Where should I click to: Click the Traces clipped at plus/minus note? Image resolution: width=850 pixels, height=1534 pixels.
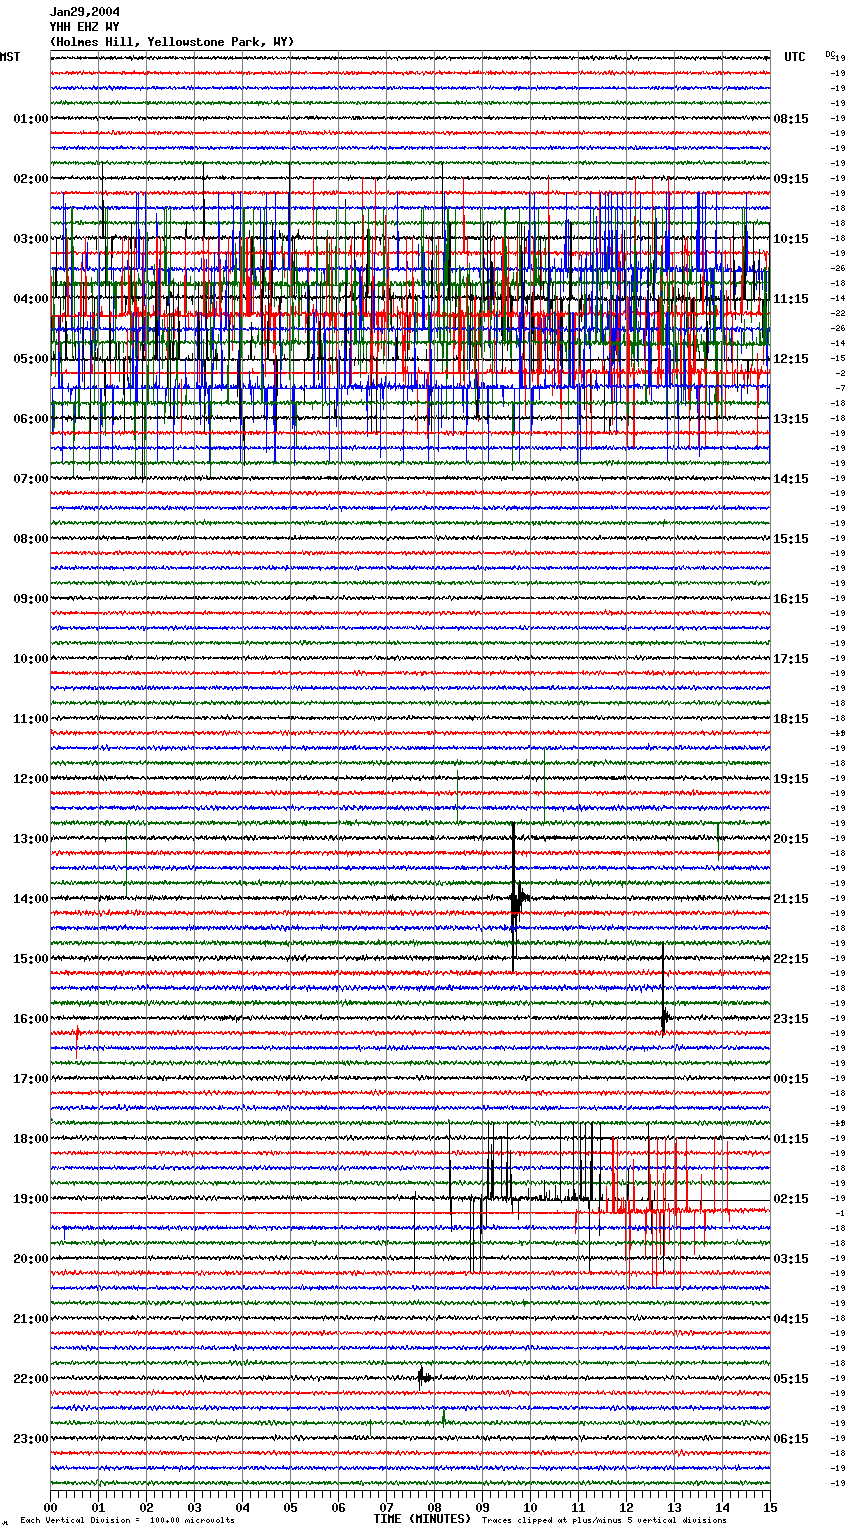pyautogui.click(x=605, y=1520)
